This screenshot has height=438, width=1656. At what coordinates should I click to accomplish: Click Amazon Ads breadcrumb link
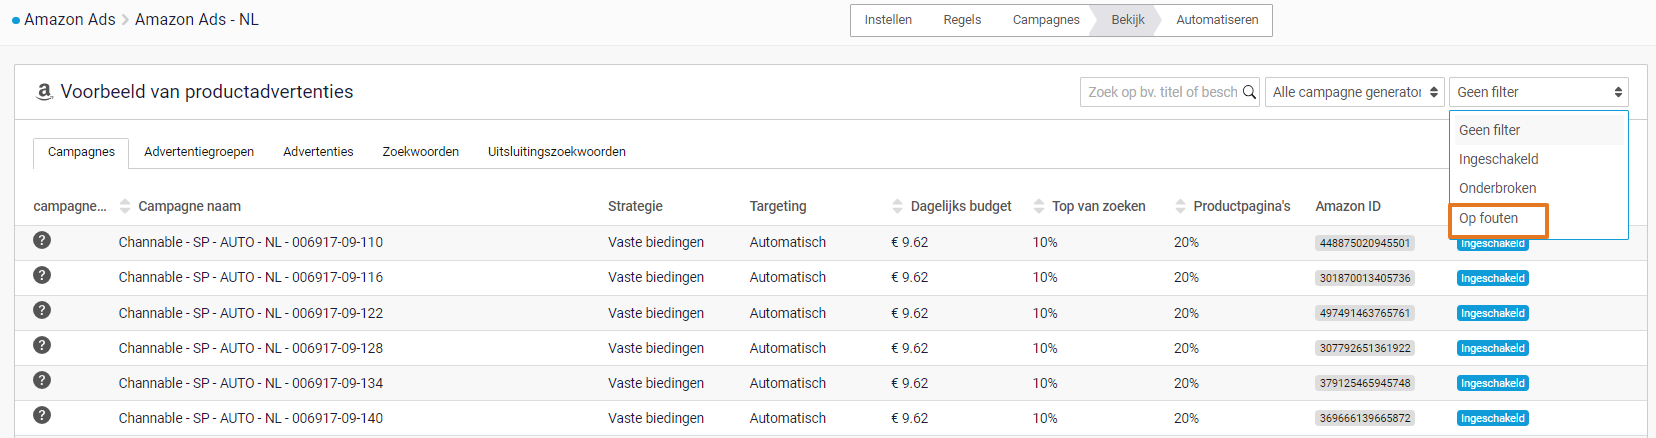pos(70,20)
